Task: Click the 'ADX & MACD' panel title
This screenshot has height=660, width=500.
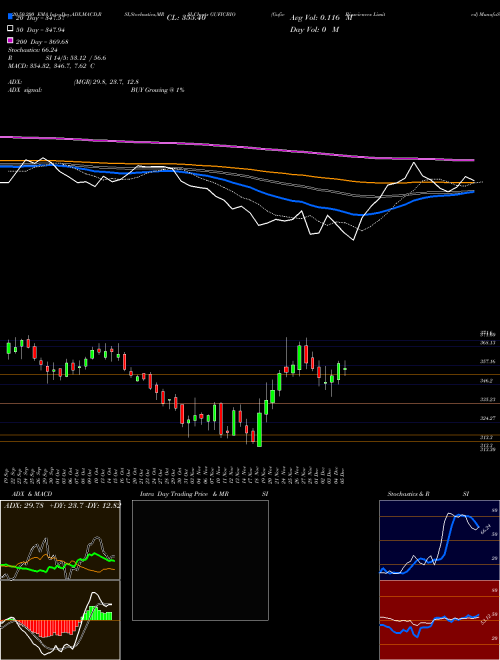Action: click(32, 494)
